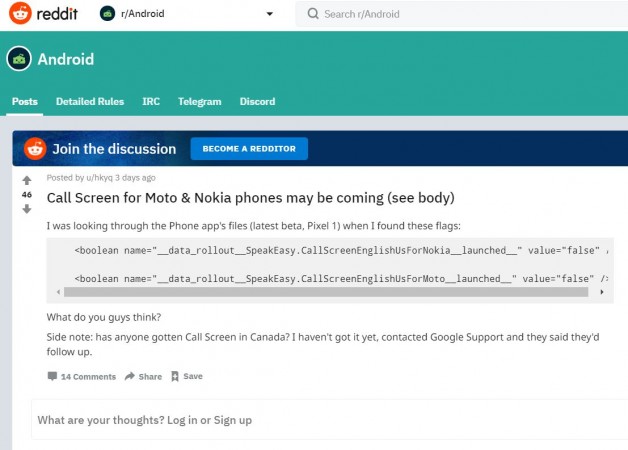Click the CallScreenEnglishUsForMoto code line

point(341,279)
